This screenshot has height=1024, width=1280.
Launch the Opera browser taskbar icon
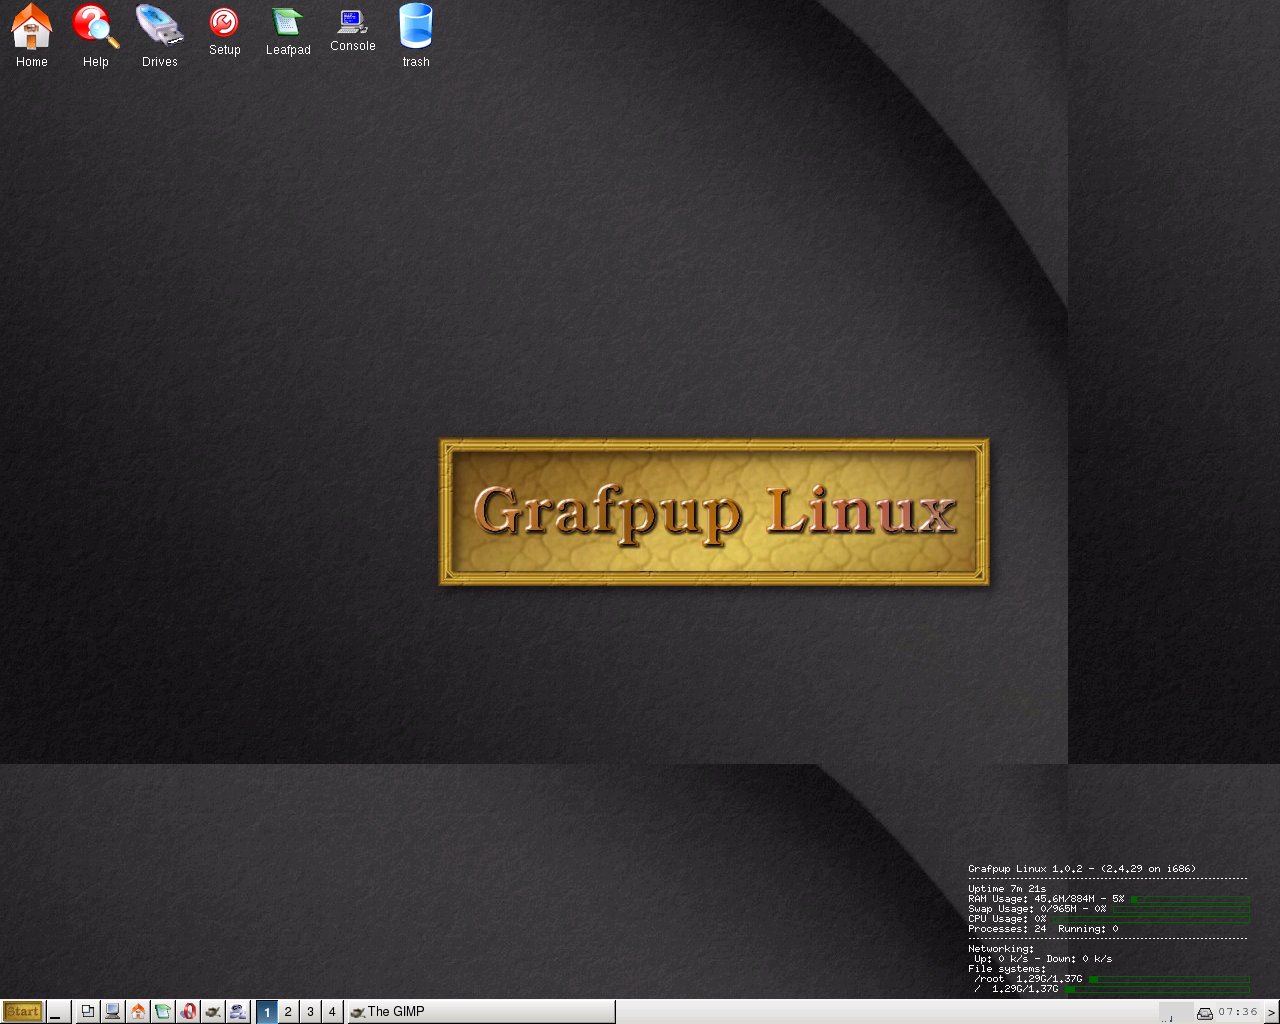pos(188,1012)
